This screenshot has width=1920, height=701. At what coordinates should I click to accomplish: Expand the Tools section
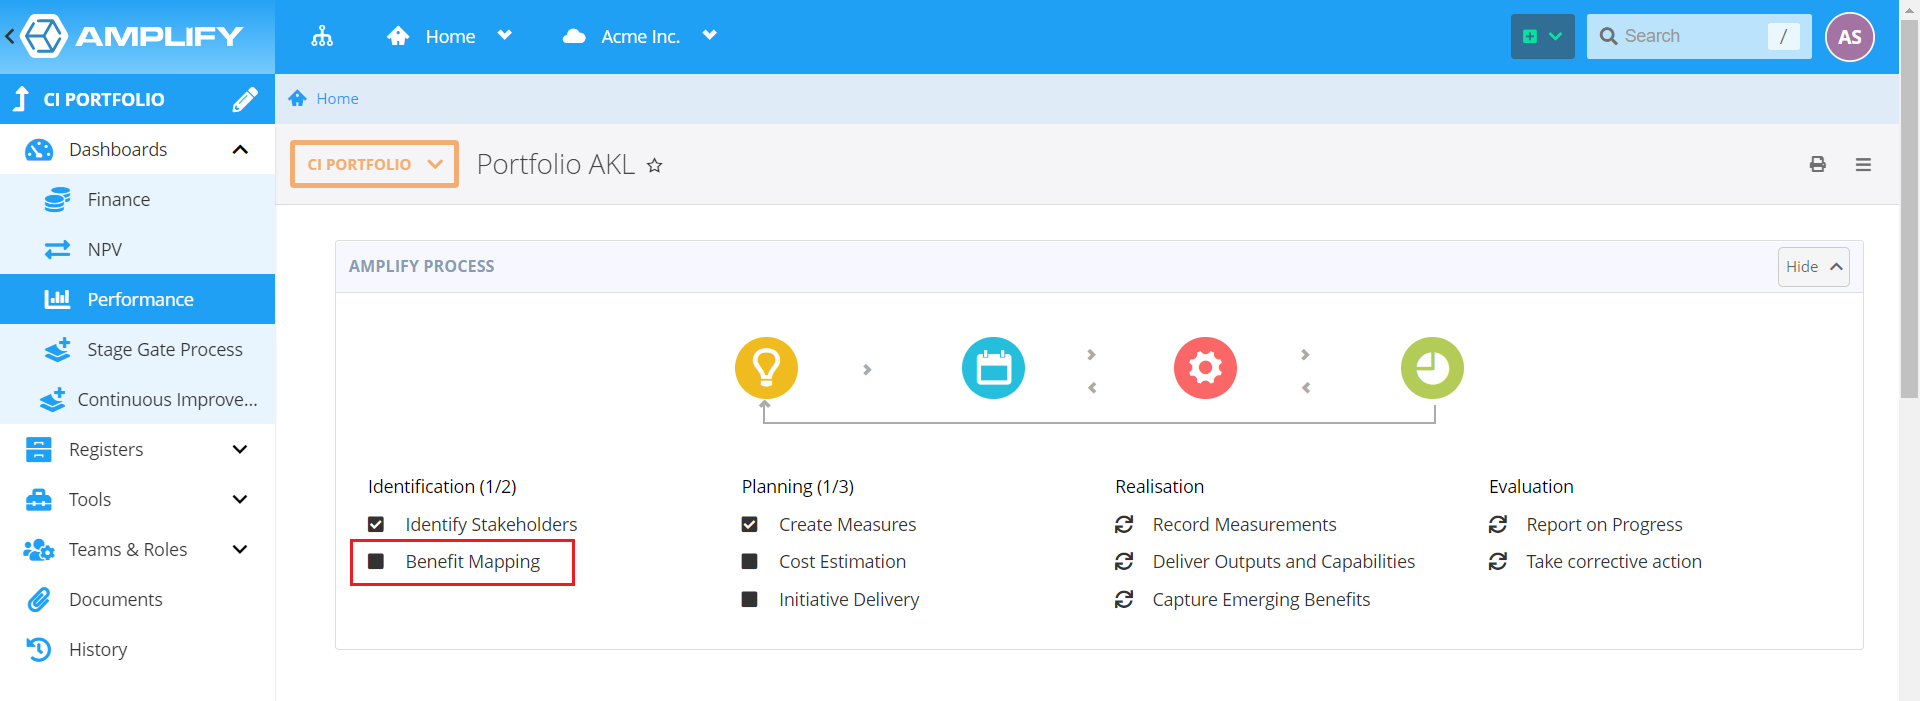240,500
